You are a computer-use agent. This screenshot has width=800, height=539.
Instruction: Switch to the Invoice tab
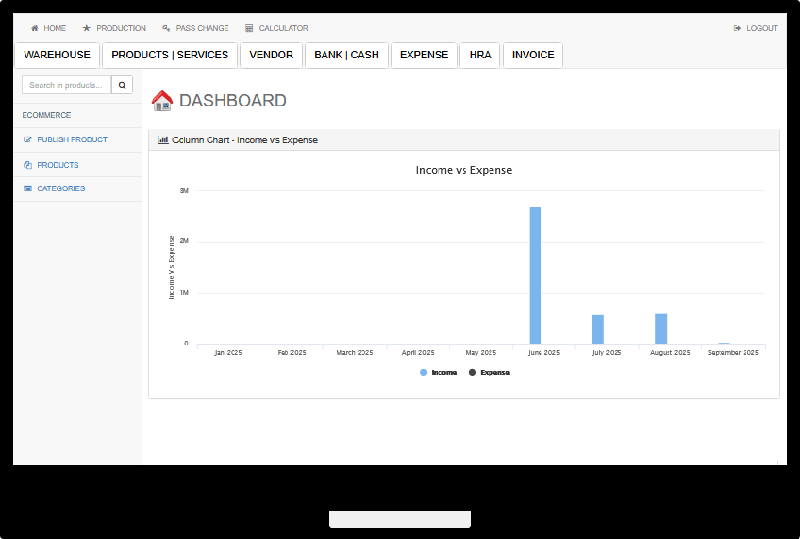tap(533, 55)
